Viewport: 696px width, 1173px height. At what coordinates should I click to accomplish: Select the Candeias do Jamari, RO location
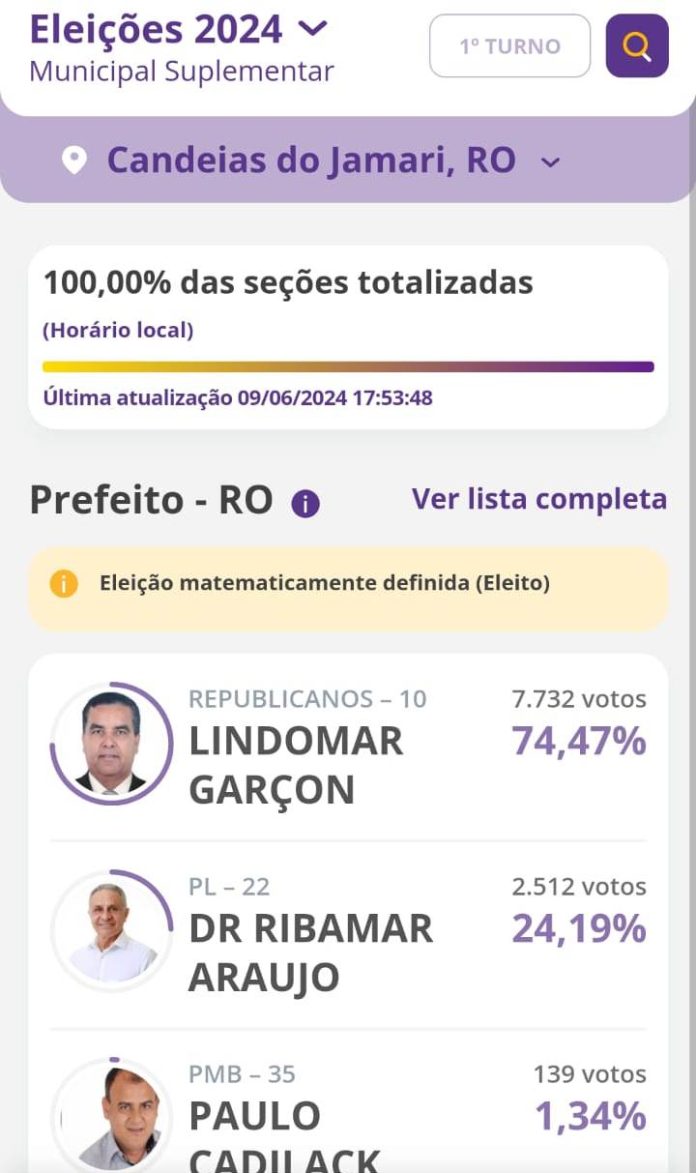(311, 160)
